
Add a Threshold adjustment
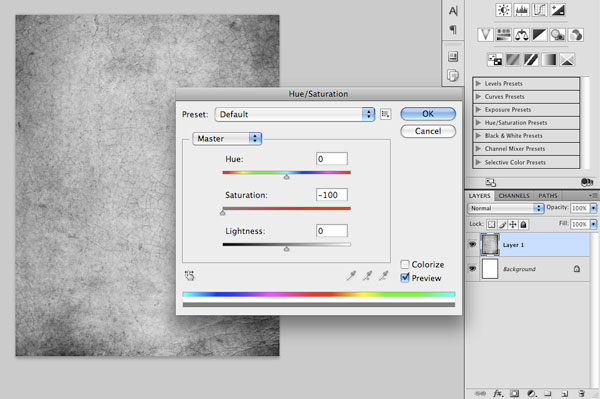pos(531,60)
